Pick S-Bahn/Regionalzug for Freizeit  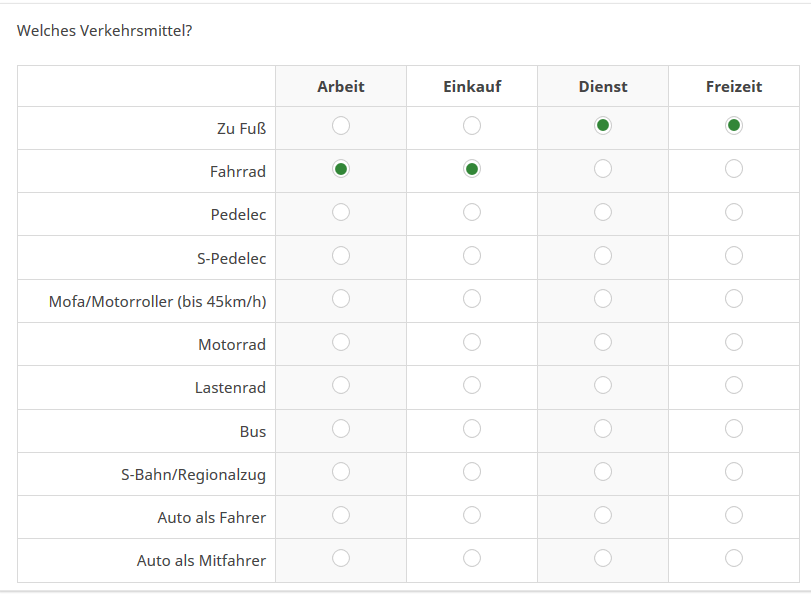point(734,471)
